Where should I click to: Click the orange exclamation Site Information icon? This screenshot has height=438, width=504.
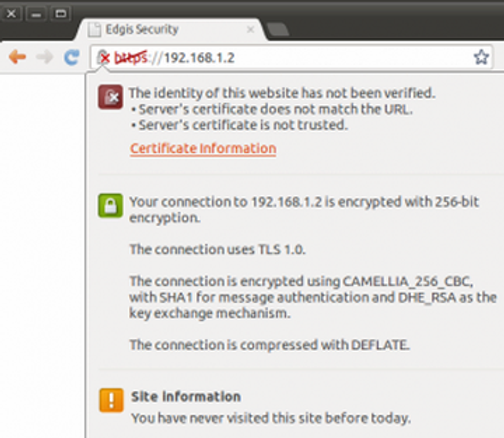click(111, 400)
